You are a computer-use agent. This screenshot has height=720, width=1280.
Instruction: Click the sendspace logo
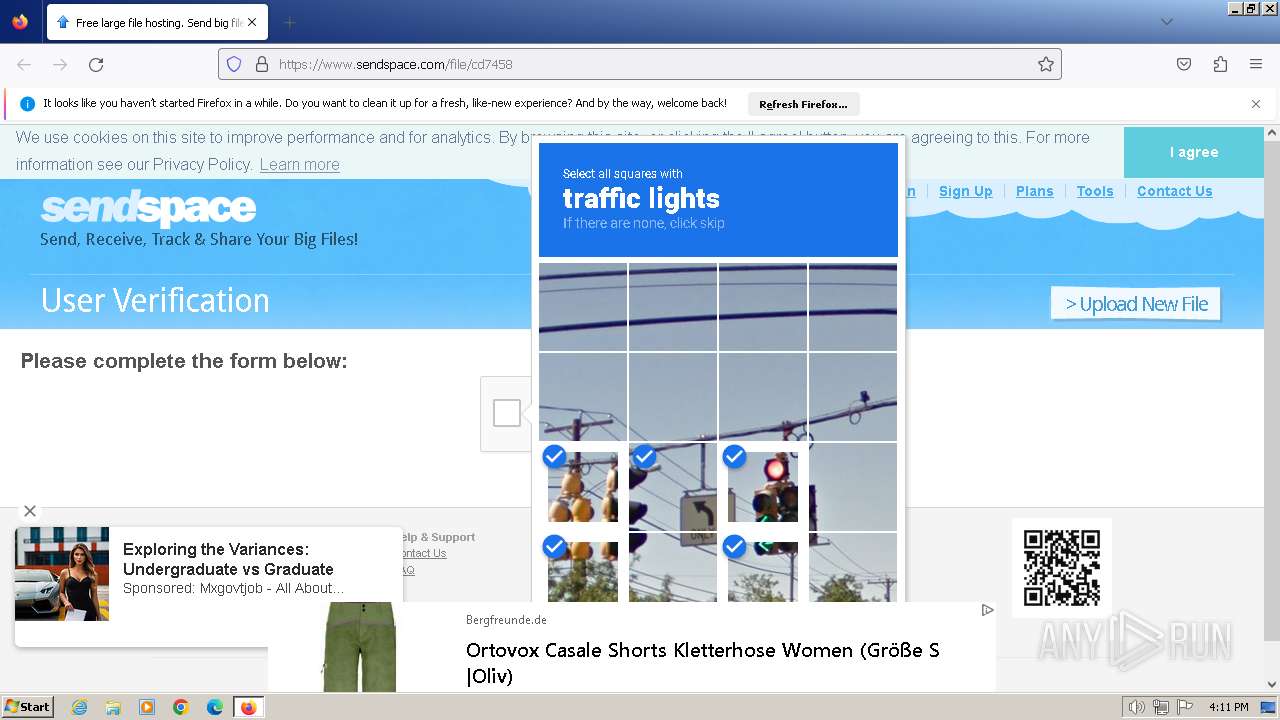[x=148, y=209]
